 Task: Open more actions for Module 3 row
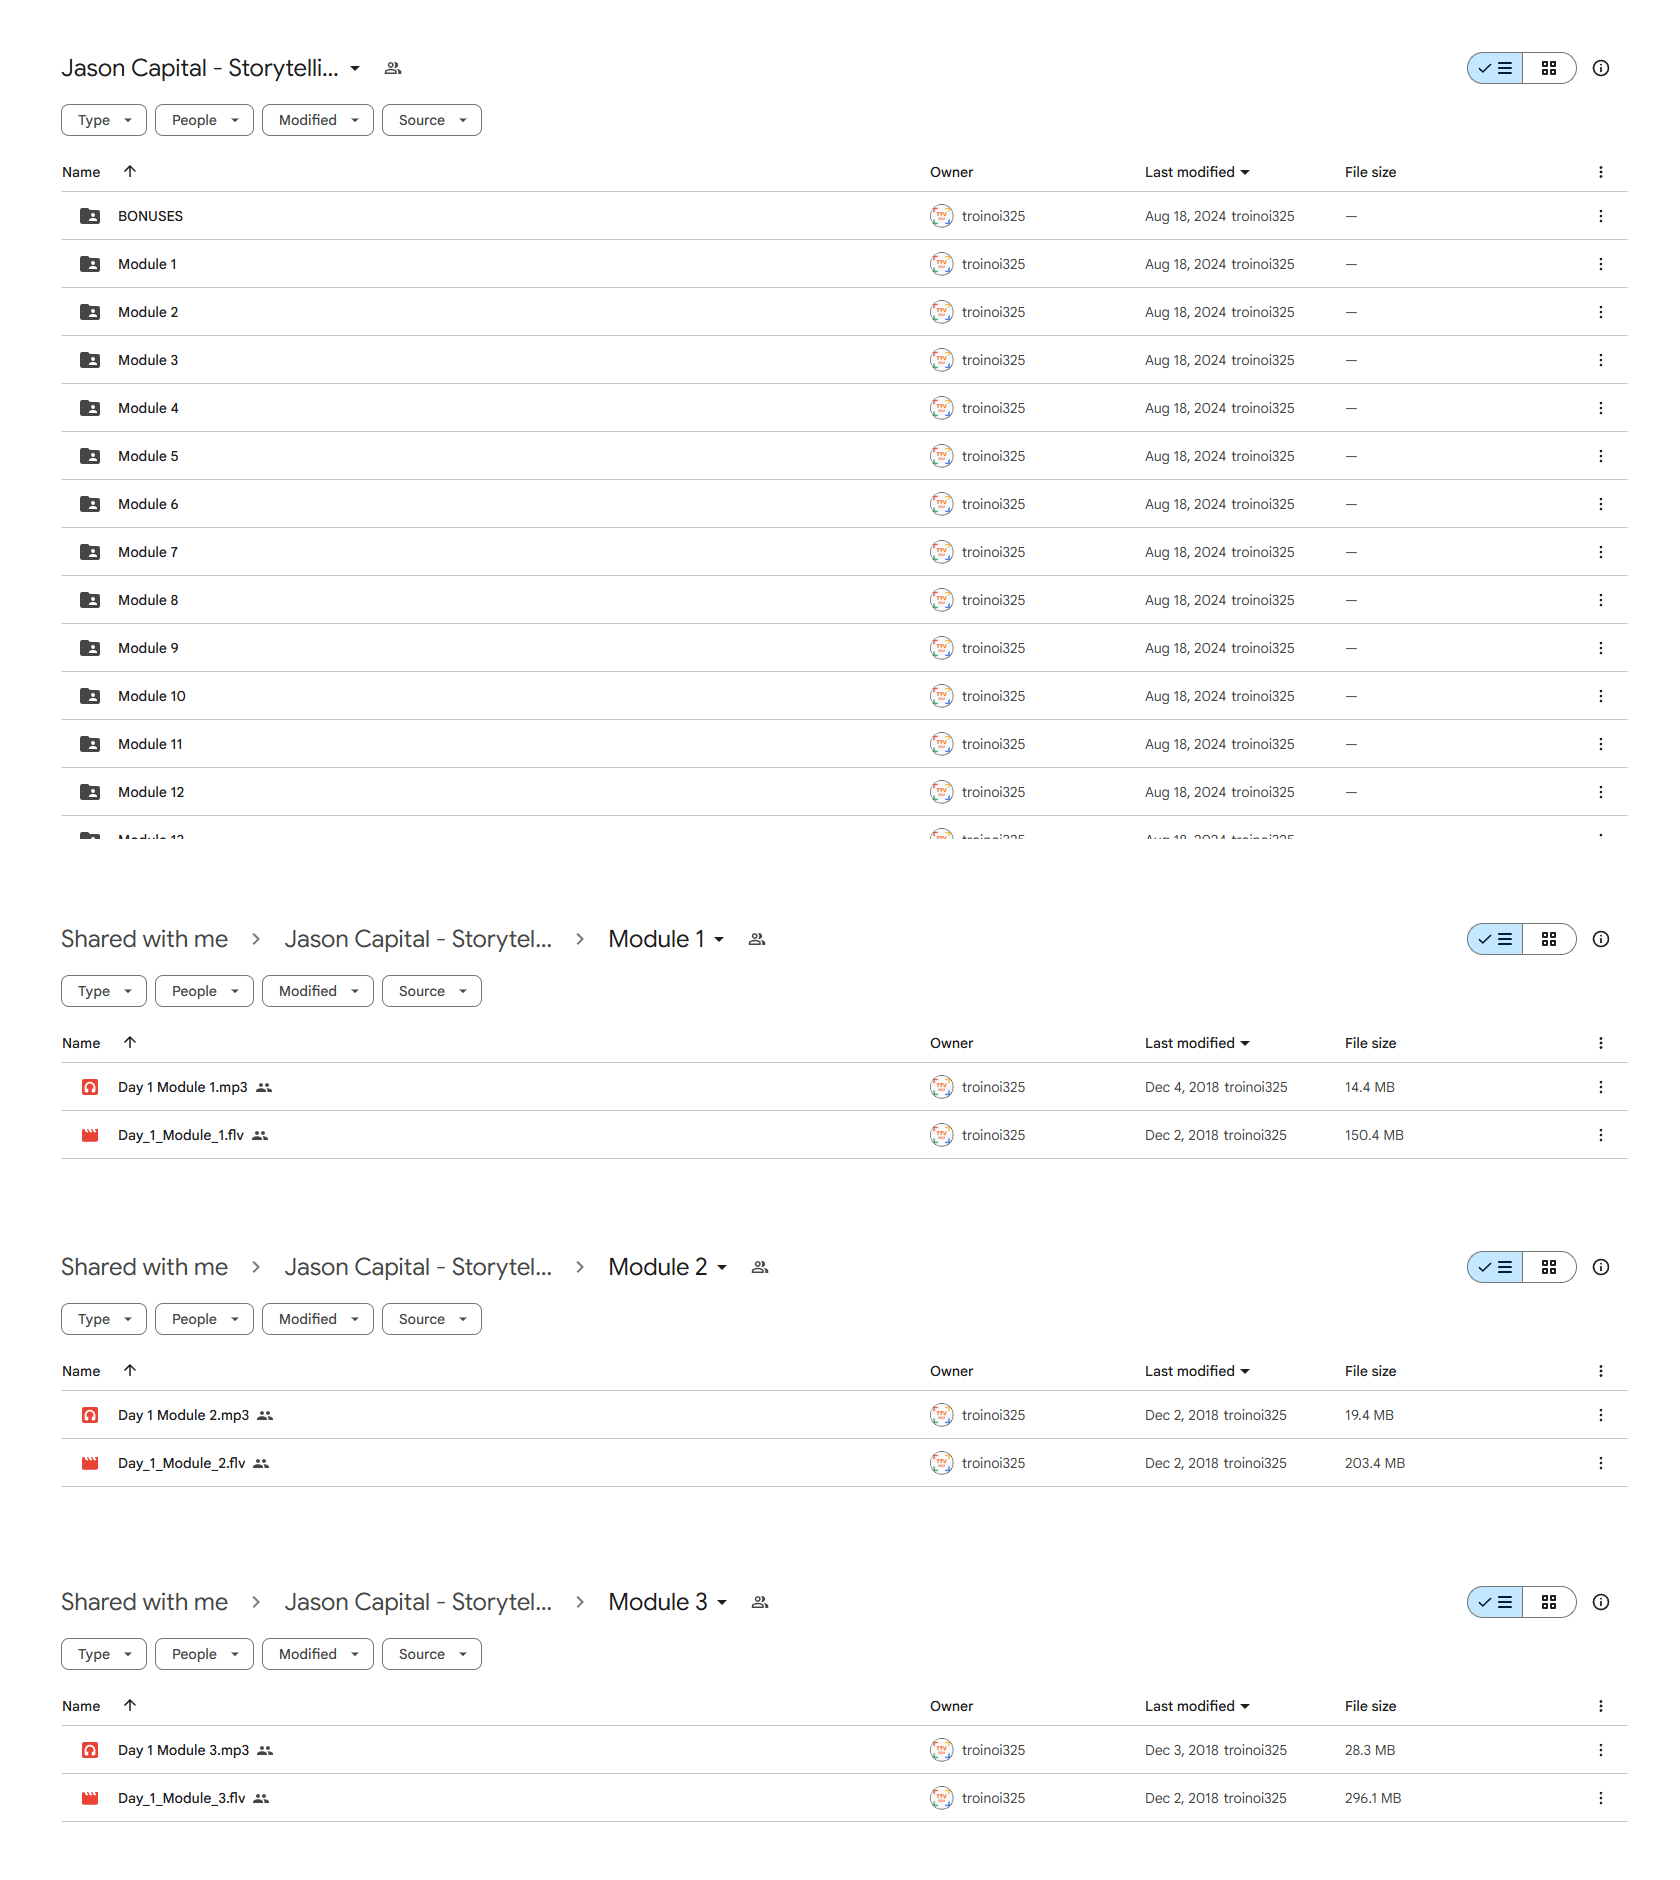[x=1601, y=360]
